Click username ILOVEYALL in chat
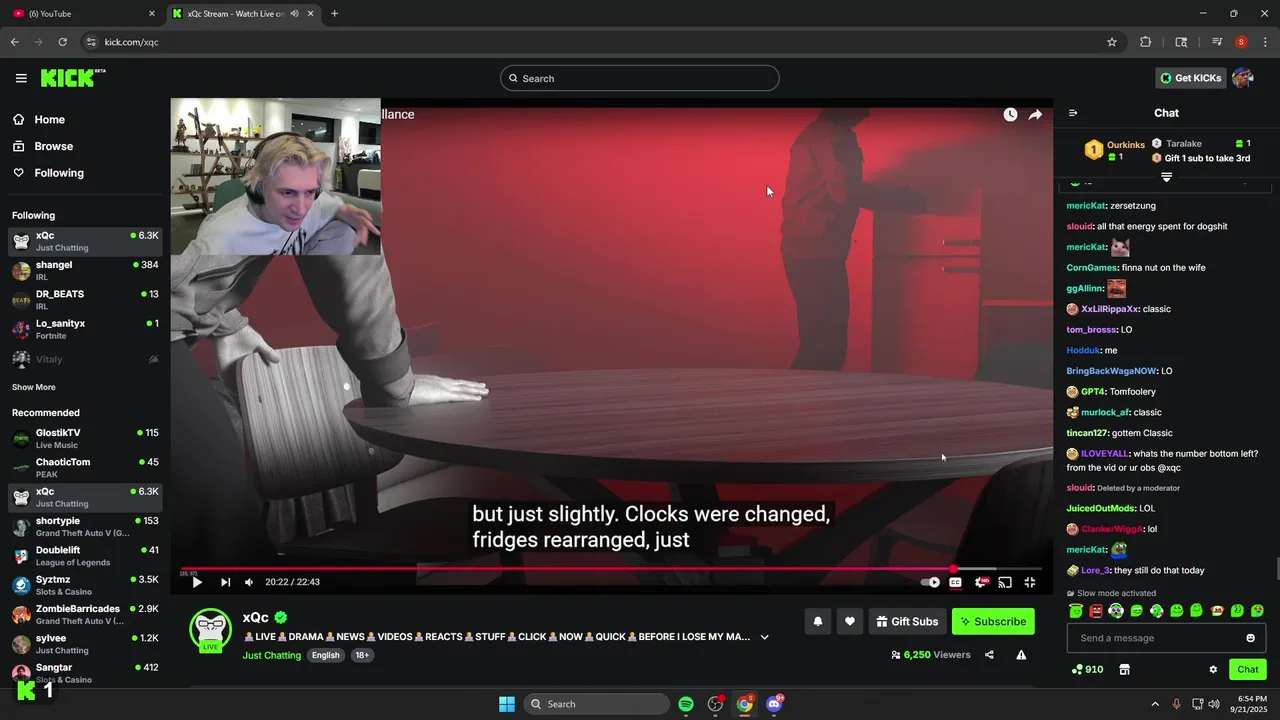 point(1104,453)
